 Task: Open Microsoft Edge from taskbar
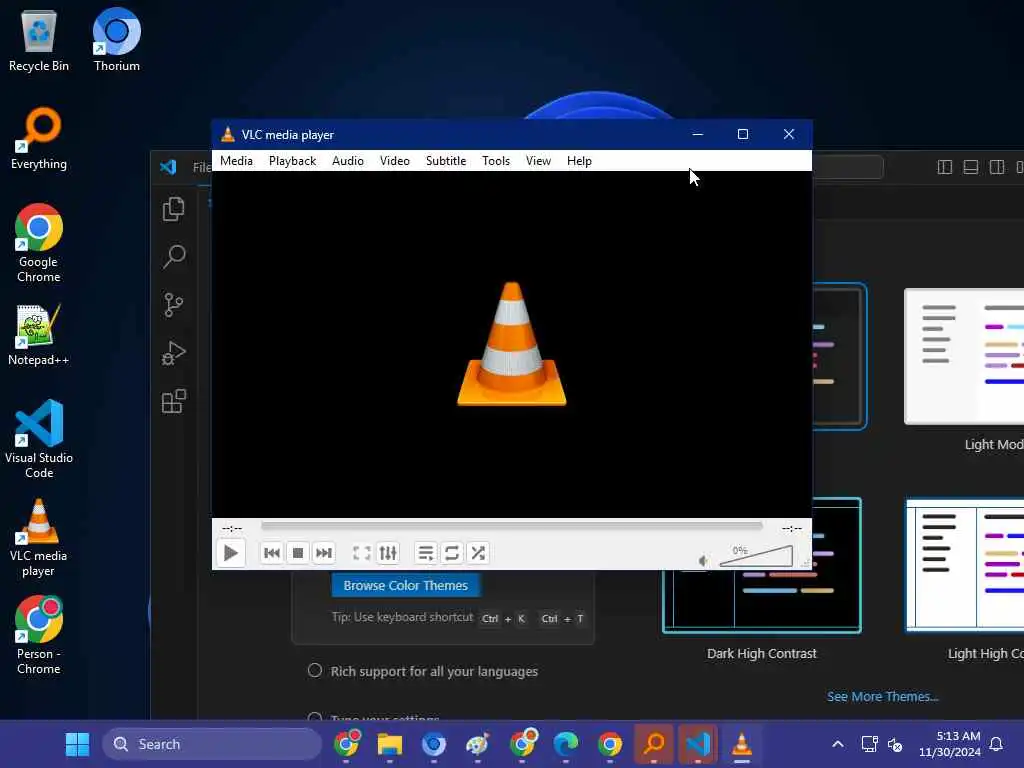tap(566, 744)
